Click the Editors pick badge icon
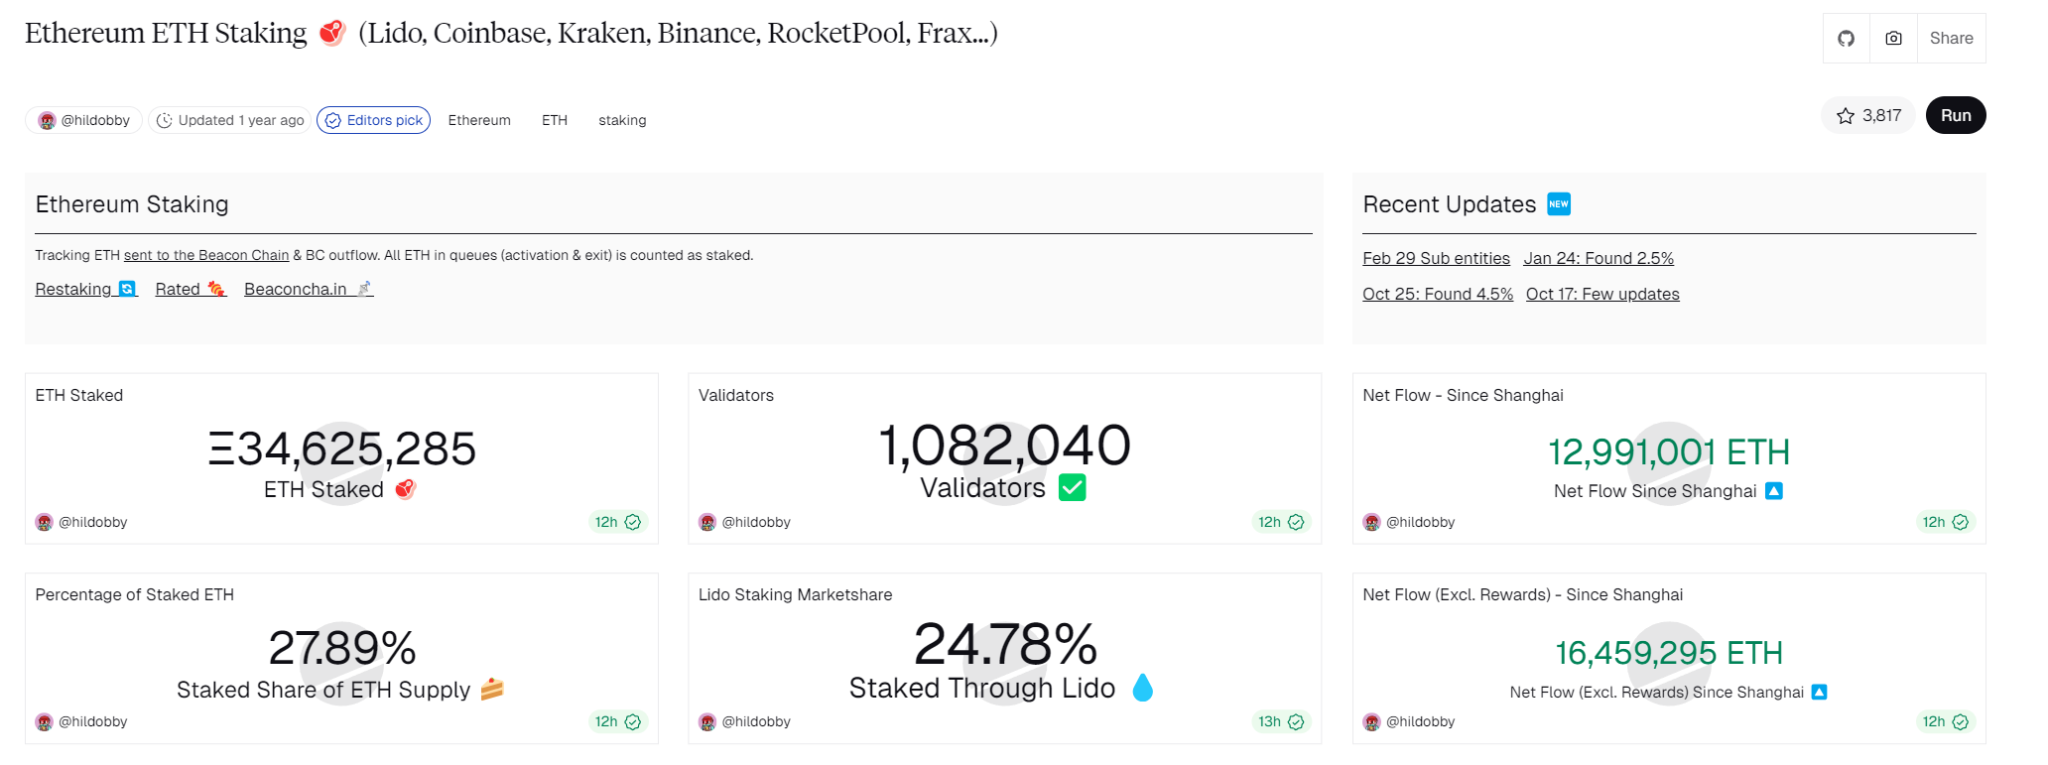The width and height of the screenshot is (2048, 765). point(331,120)
